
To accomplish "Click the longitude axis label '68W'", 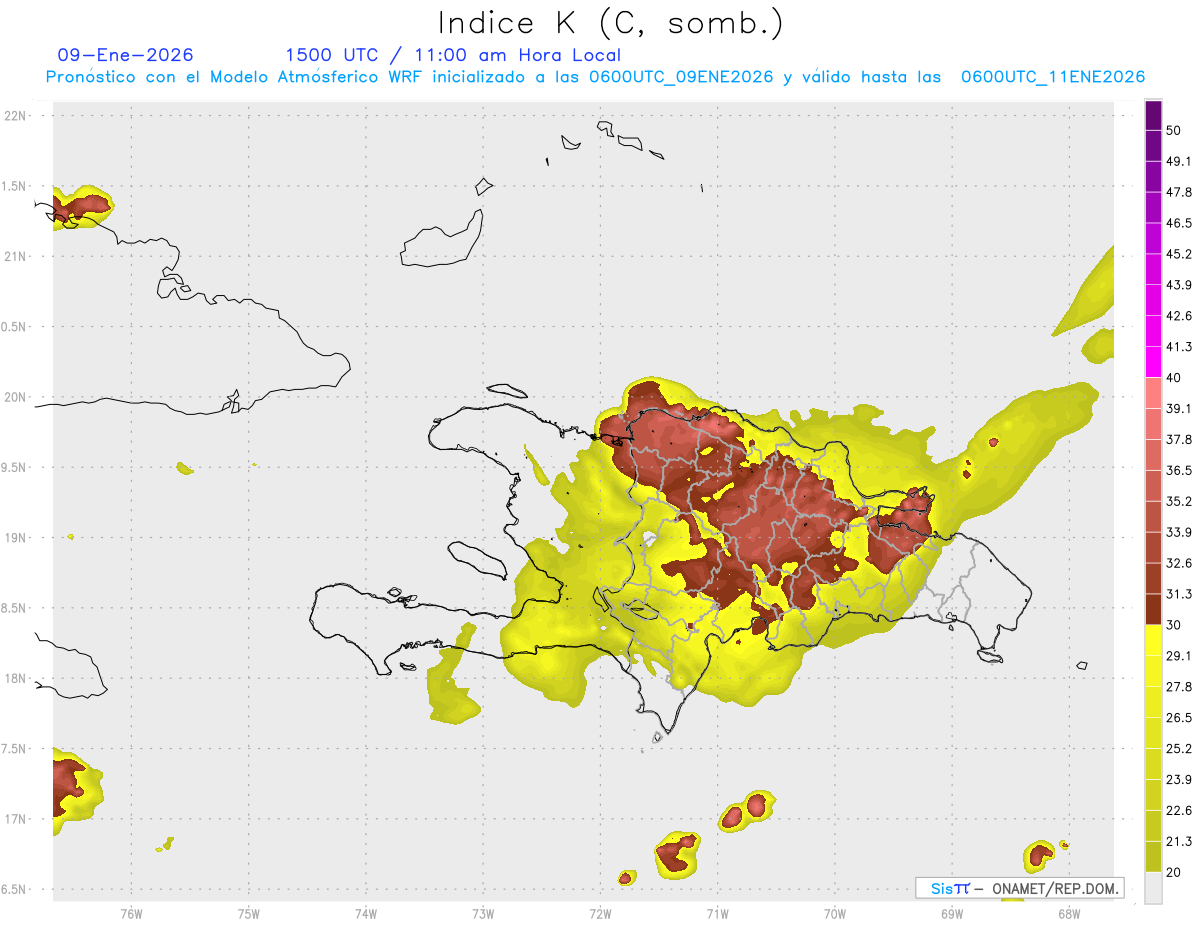I will pos(1068,913).
